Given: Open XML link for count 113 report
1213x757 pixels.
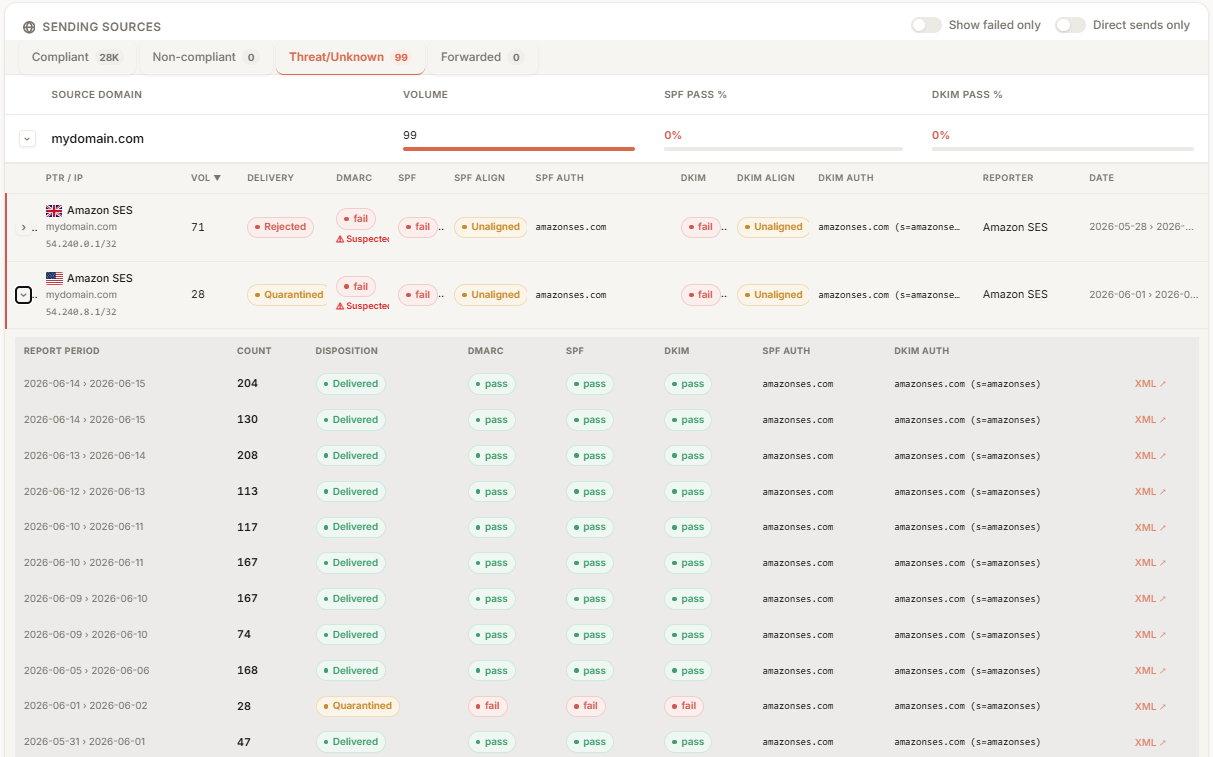Looking at the screenshot, I should [x=1150, y=492].
